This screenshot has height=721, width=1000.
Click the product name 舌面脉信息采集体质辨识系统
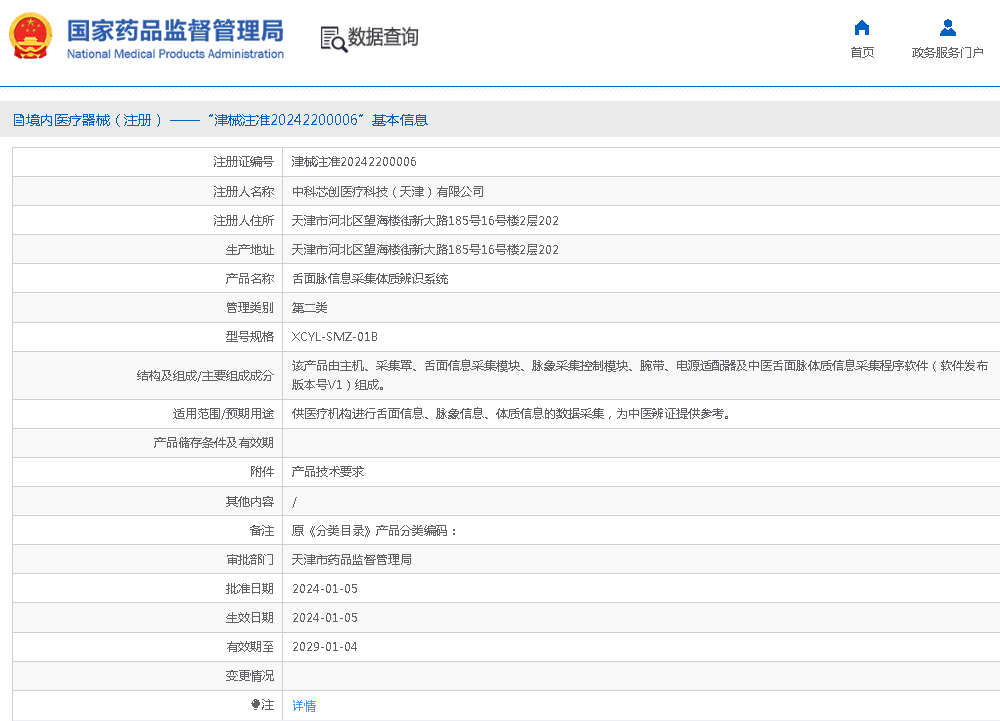tap(369, 279)
